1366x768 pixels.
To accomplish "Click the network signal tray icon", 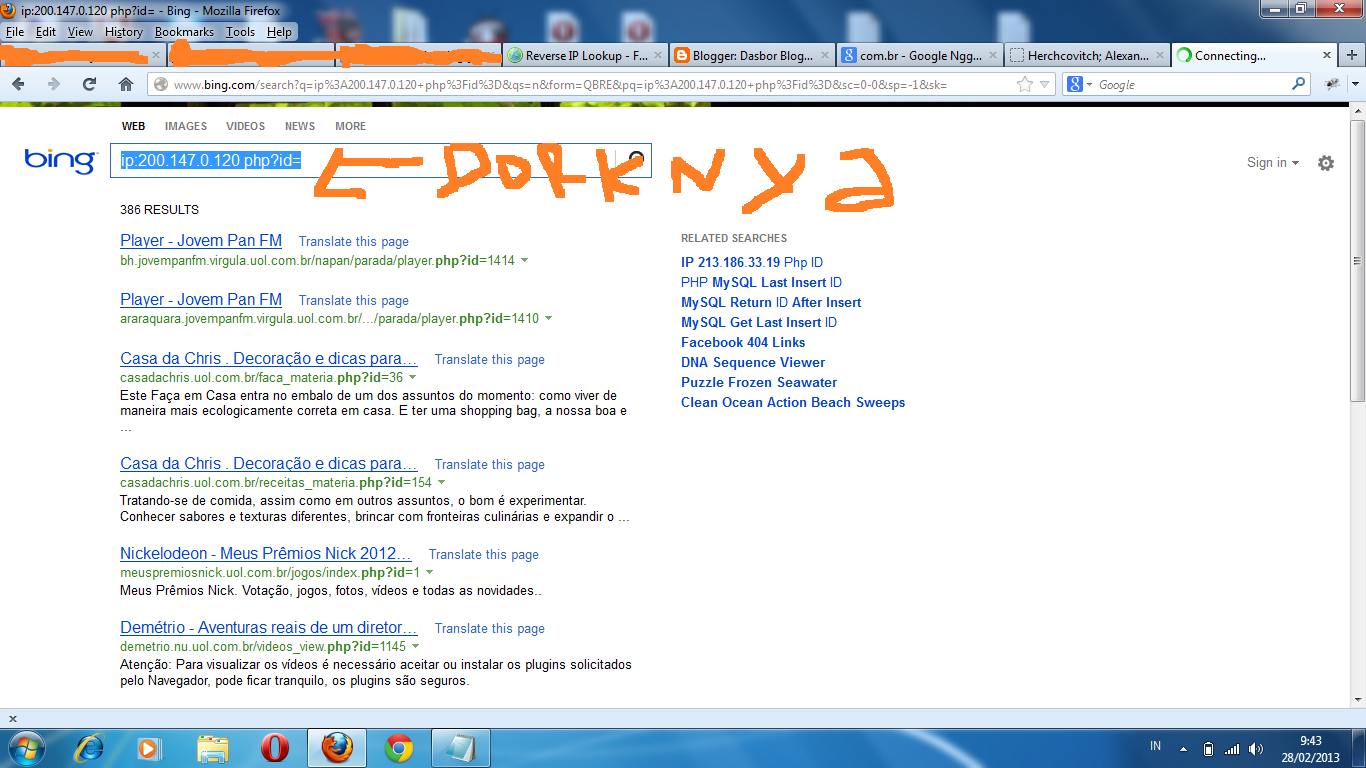I will point(1232,748).
